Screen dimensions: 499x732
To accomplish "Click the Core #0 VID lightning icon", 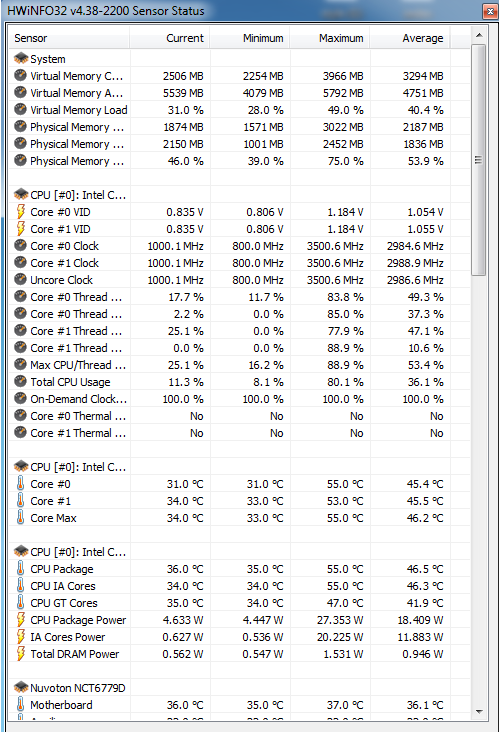I will 21,211.
